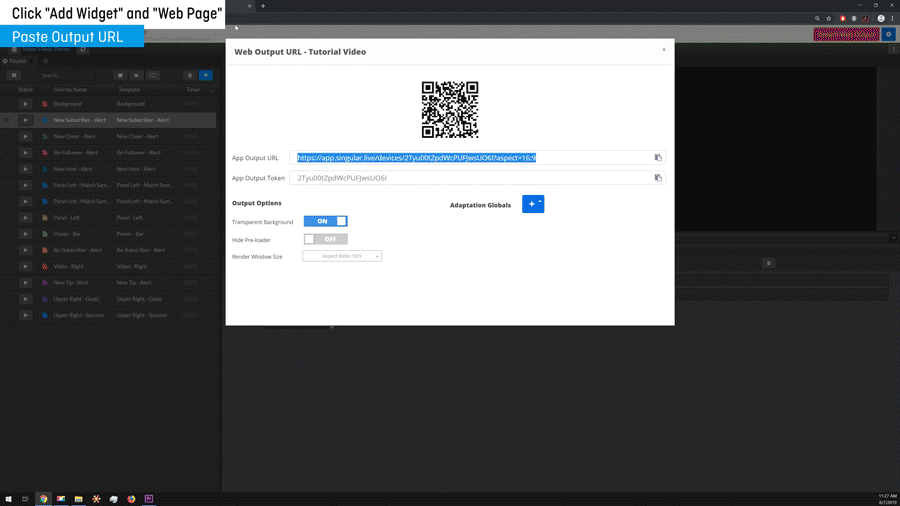
Task: Click the trash icon in the right panel
Action: [x=769, y=263]
